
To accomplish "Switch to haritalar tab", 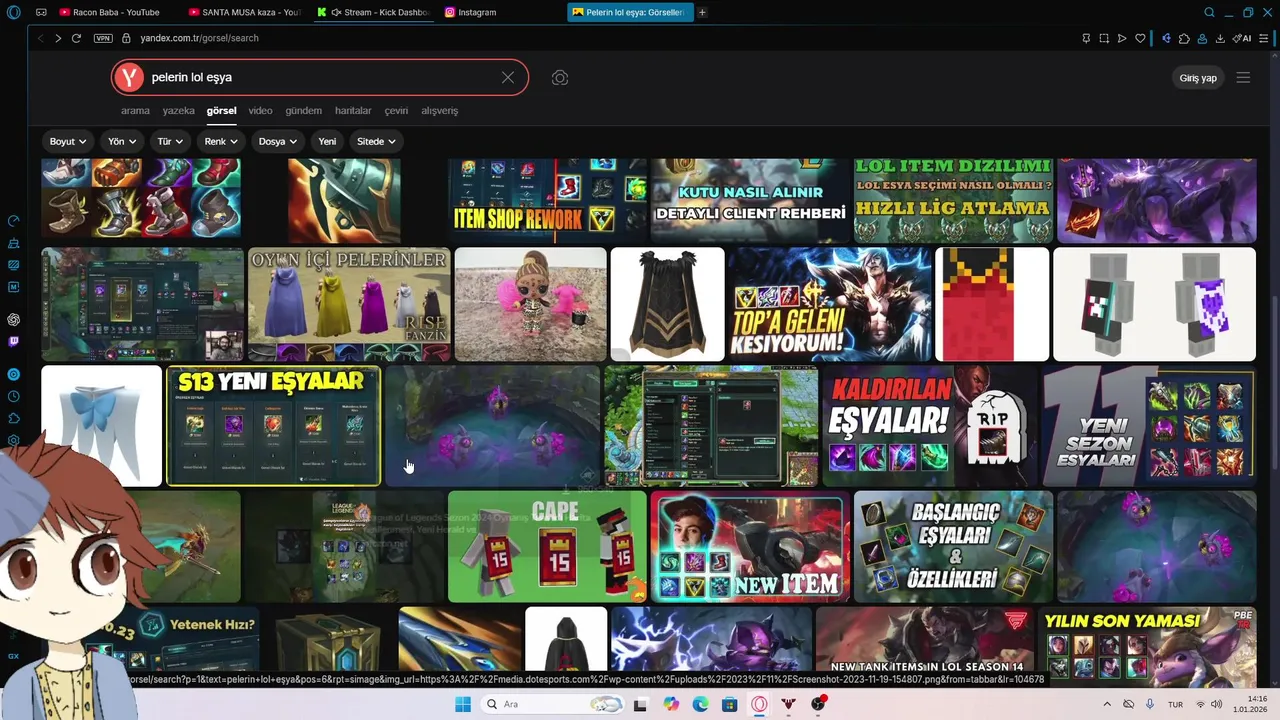I will click(353, 110).
